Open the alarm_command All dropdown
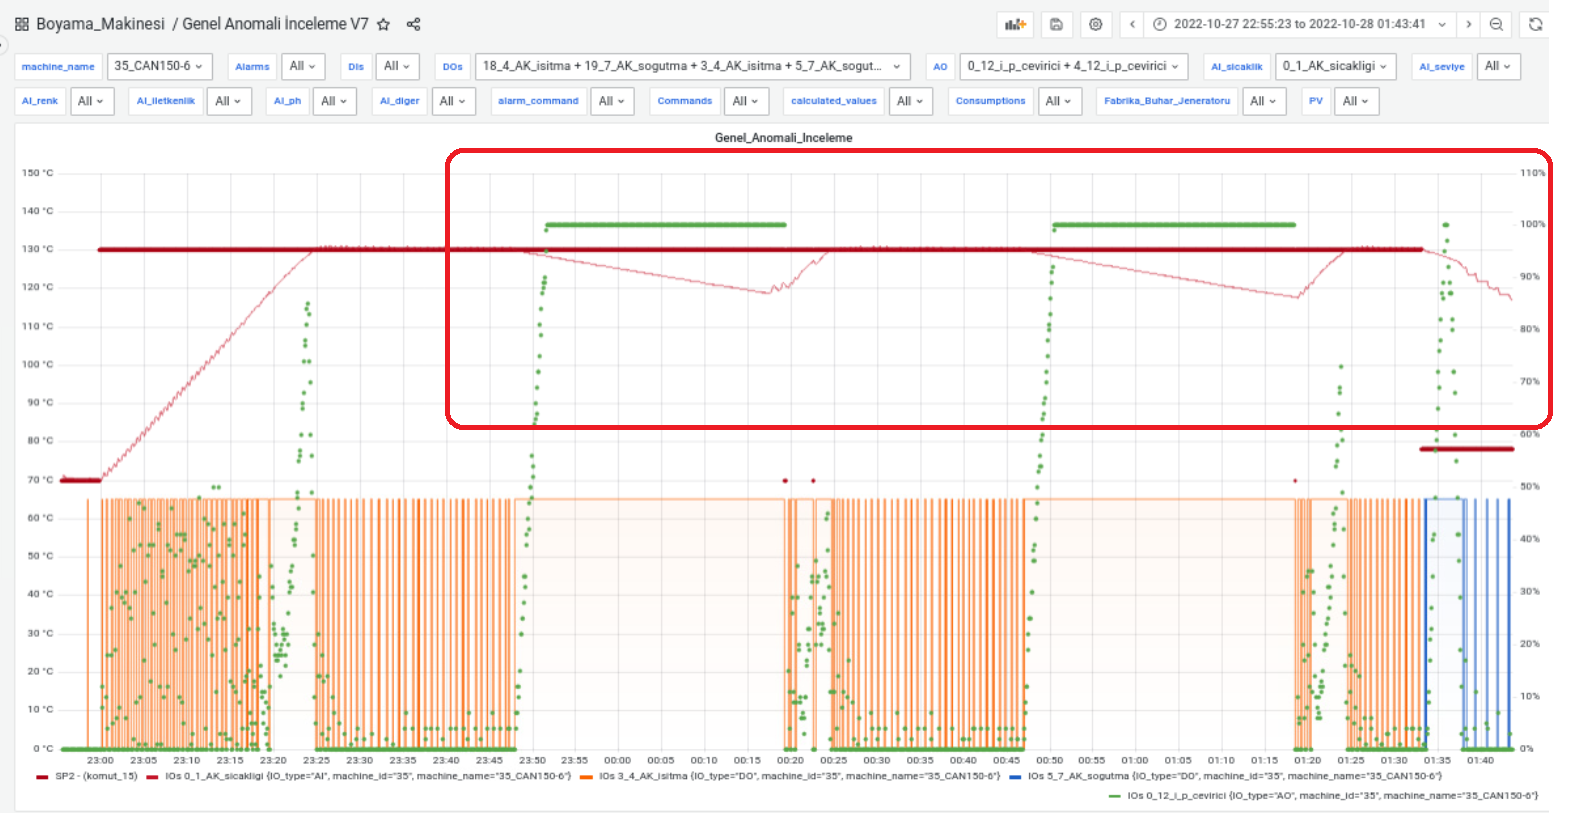The width and height of the screenshot is (1570, 813). coord(612,101)
